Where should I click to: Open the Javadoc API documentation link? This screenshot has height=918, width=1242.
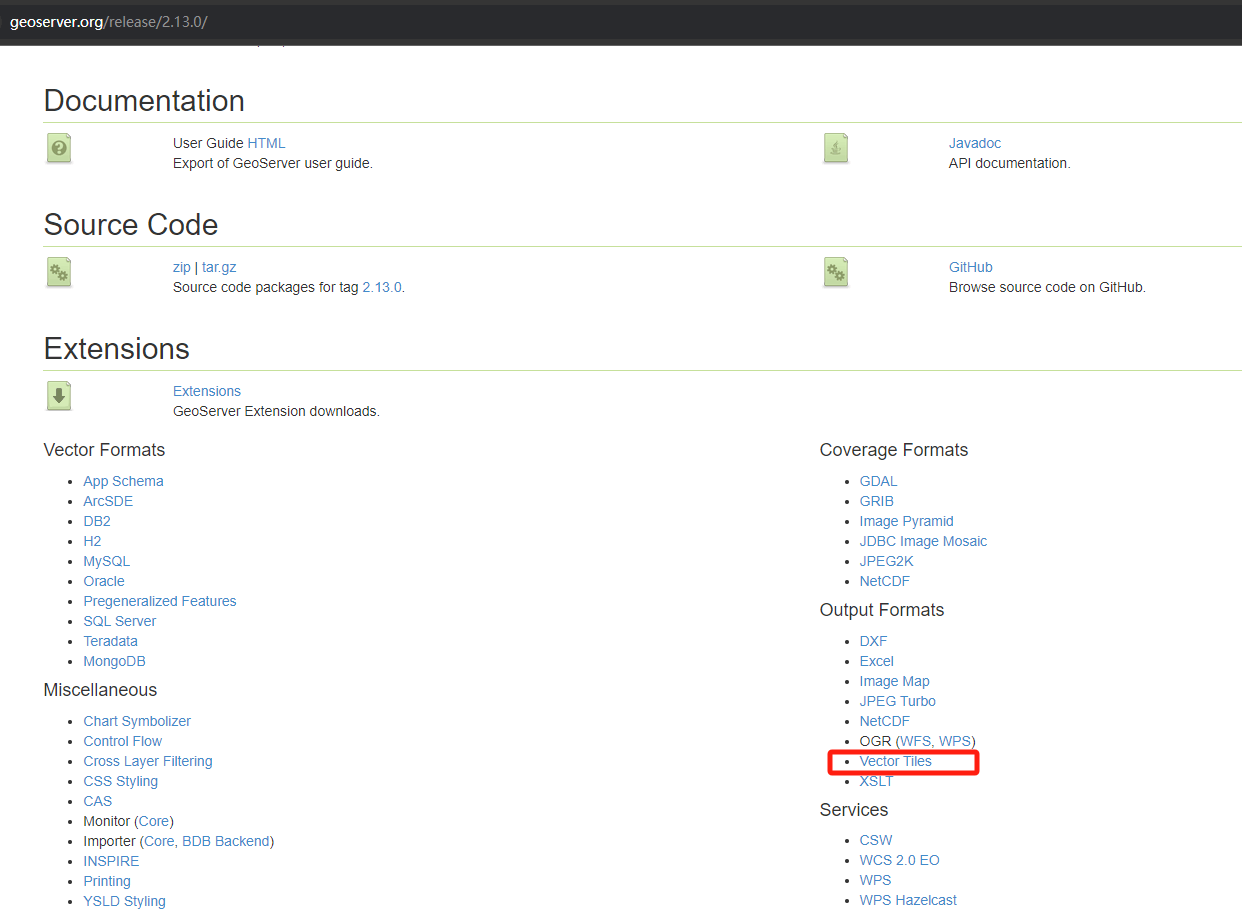click(x=974, y=143)
